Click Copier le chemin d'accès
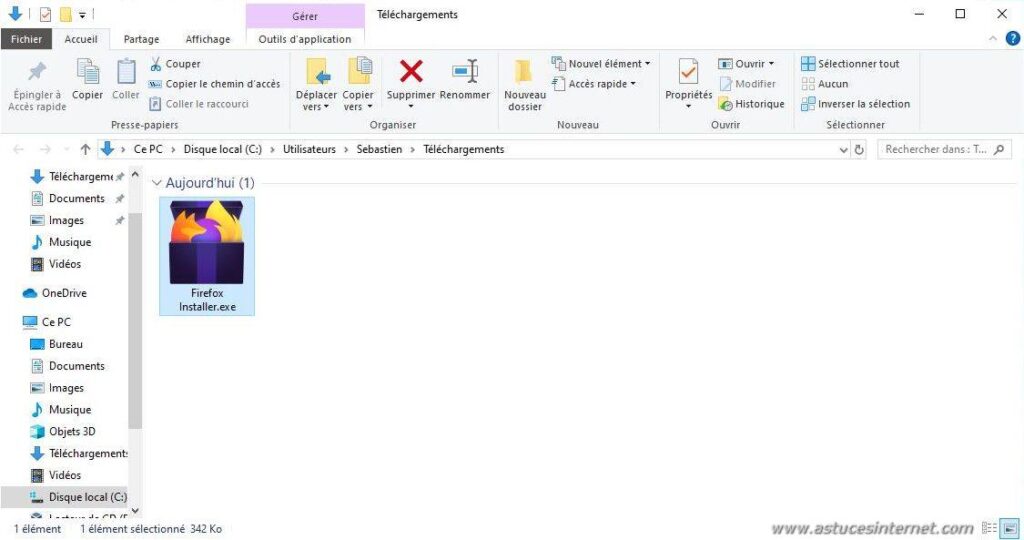1024x540 pixels. 214,84
